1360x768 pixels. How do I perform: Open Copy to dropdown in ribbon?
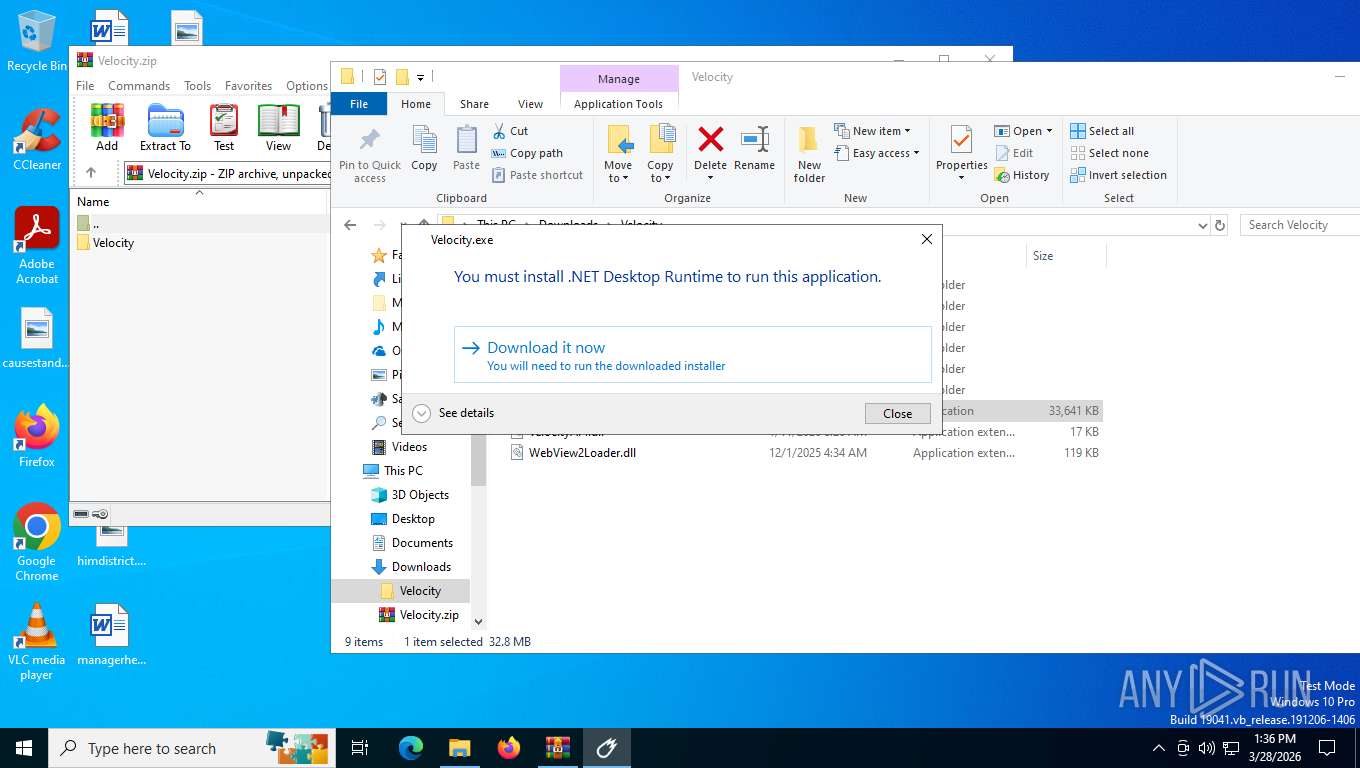coord(660,172)
